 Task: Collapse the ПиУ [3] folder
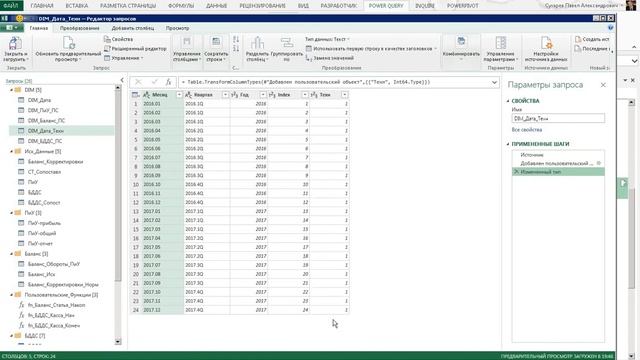[11, 213]
